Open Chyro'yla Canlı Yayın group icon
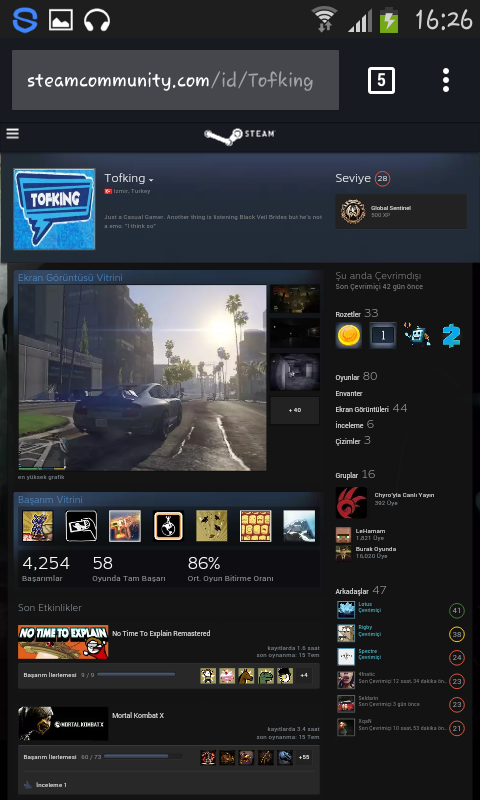Screen dimensions: 480x800 click(351, 503)
